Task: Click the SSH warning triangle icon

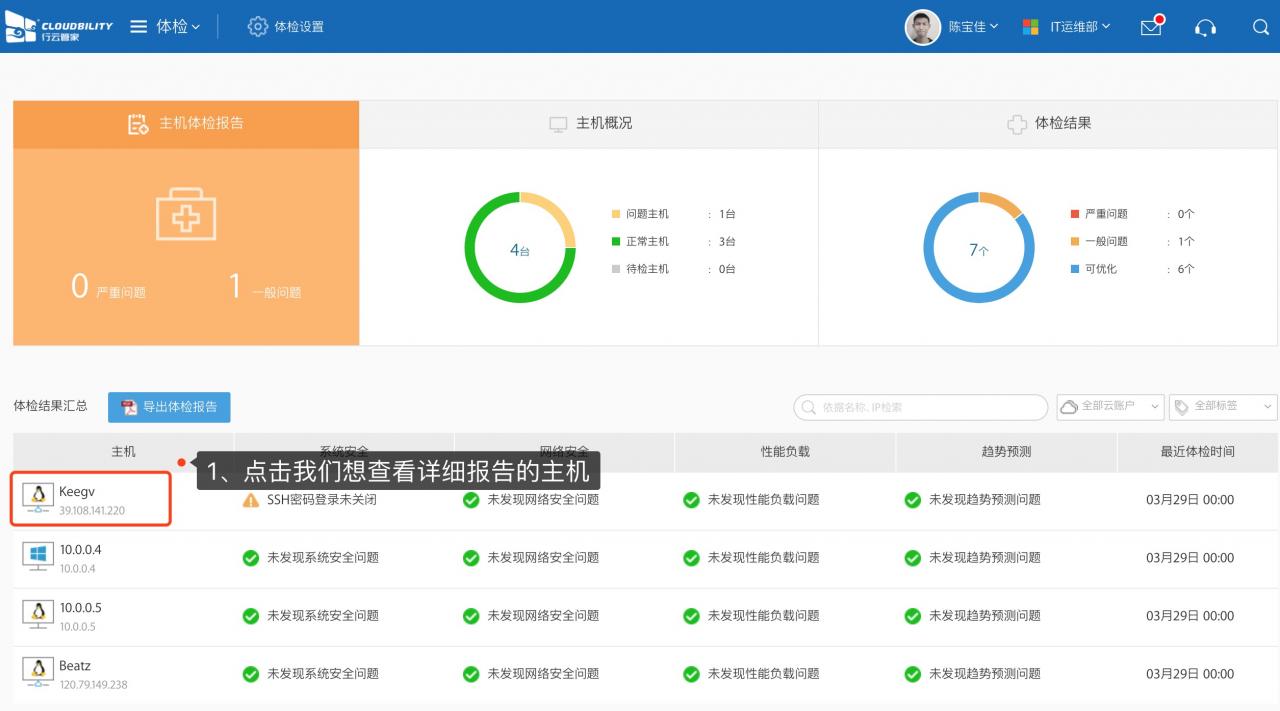Action: (x=251, y=500)
